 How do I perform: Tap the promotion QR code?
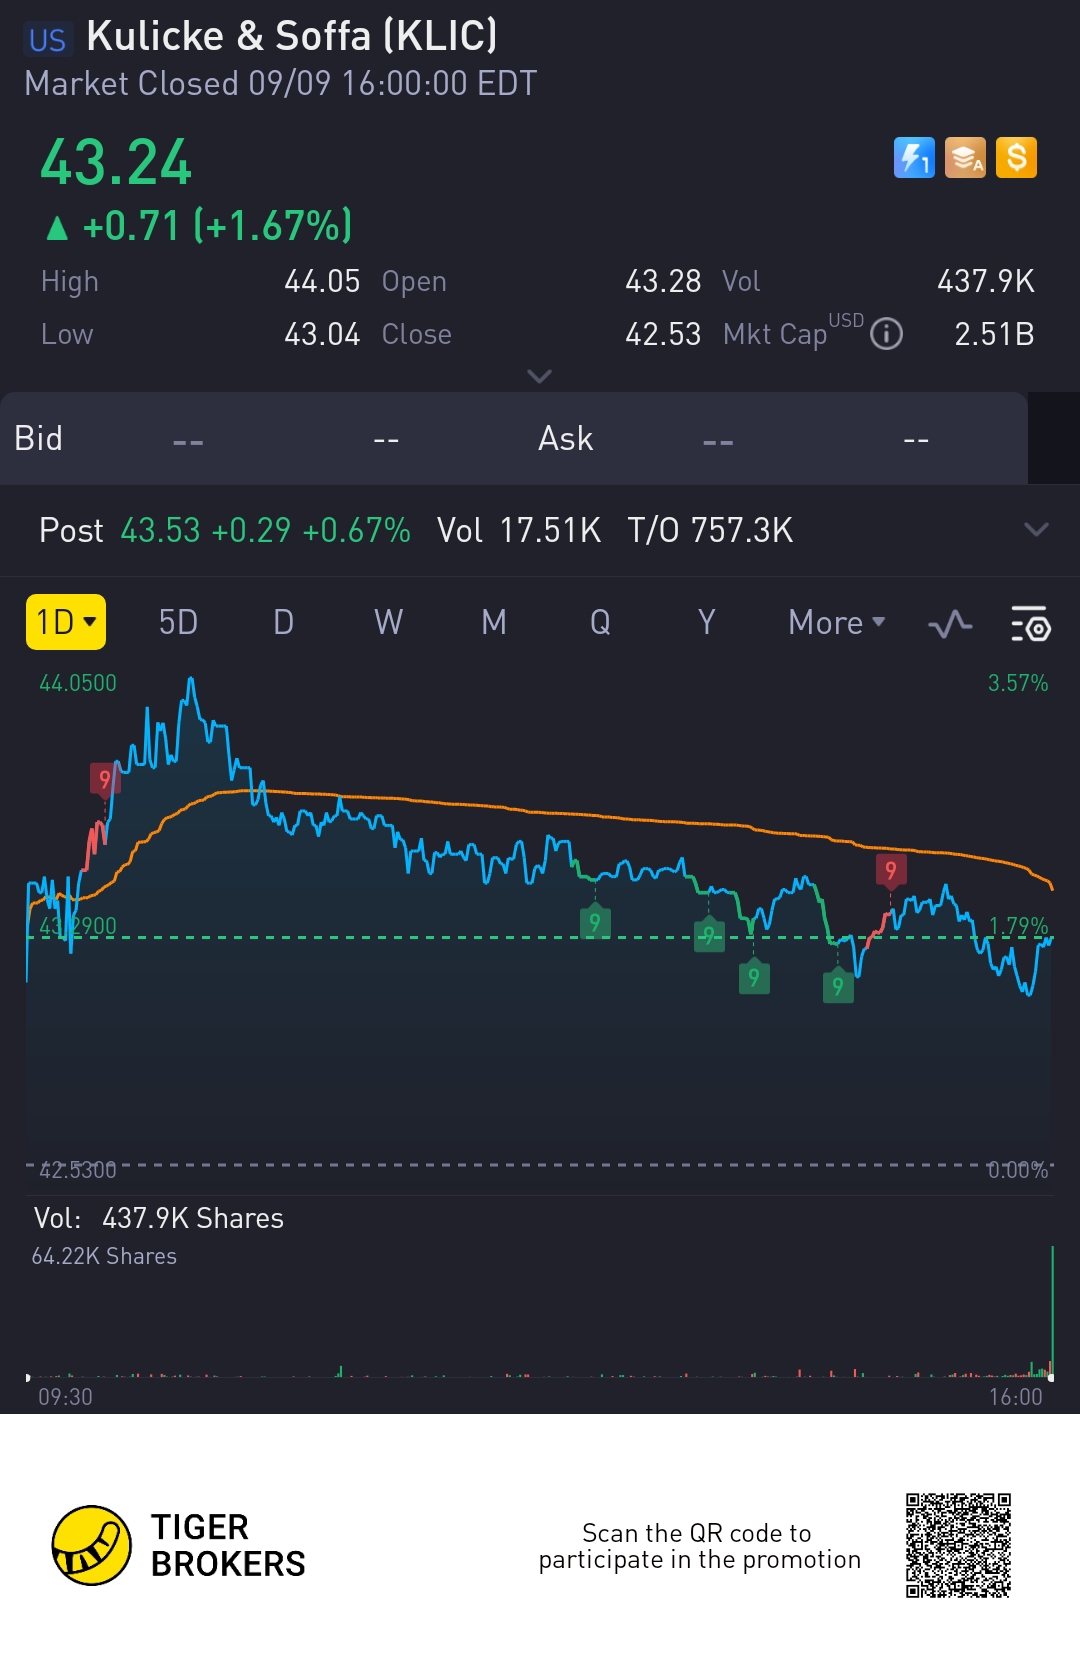coord(958,1545)
